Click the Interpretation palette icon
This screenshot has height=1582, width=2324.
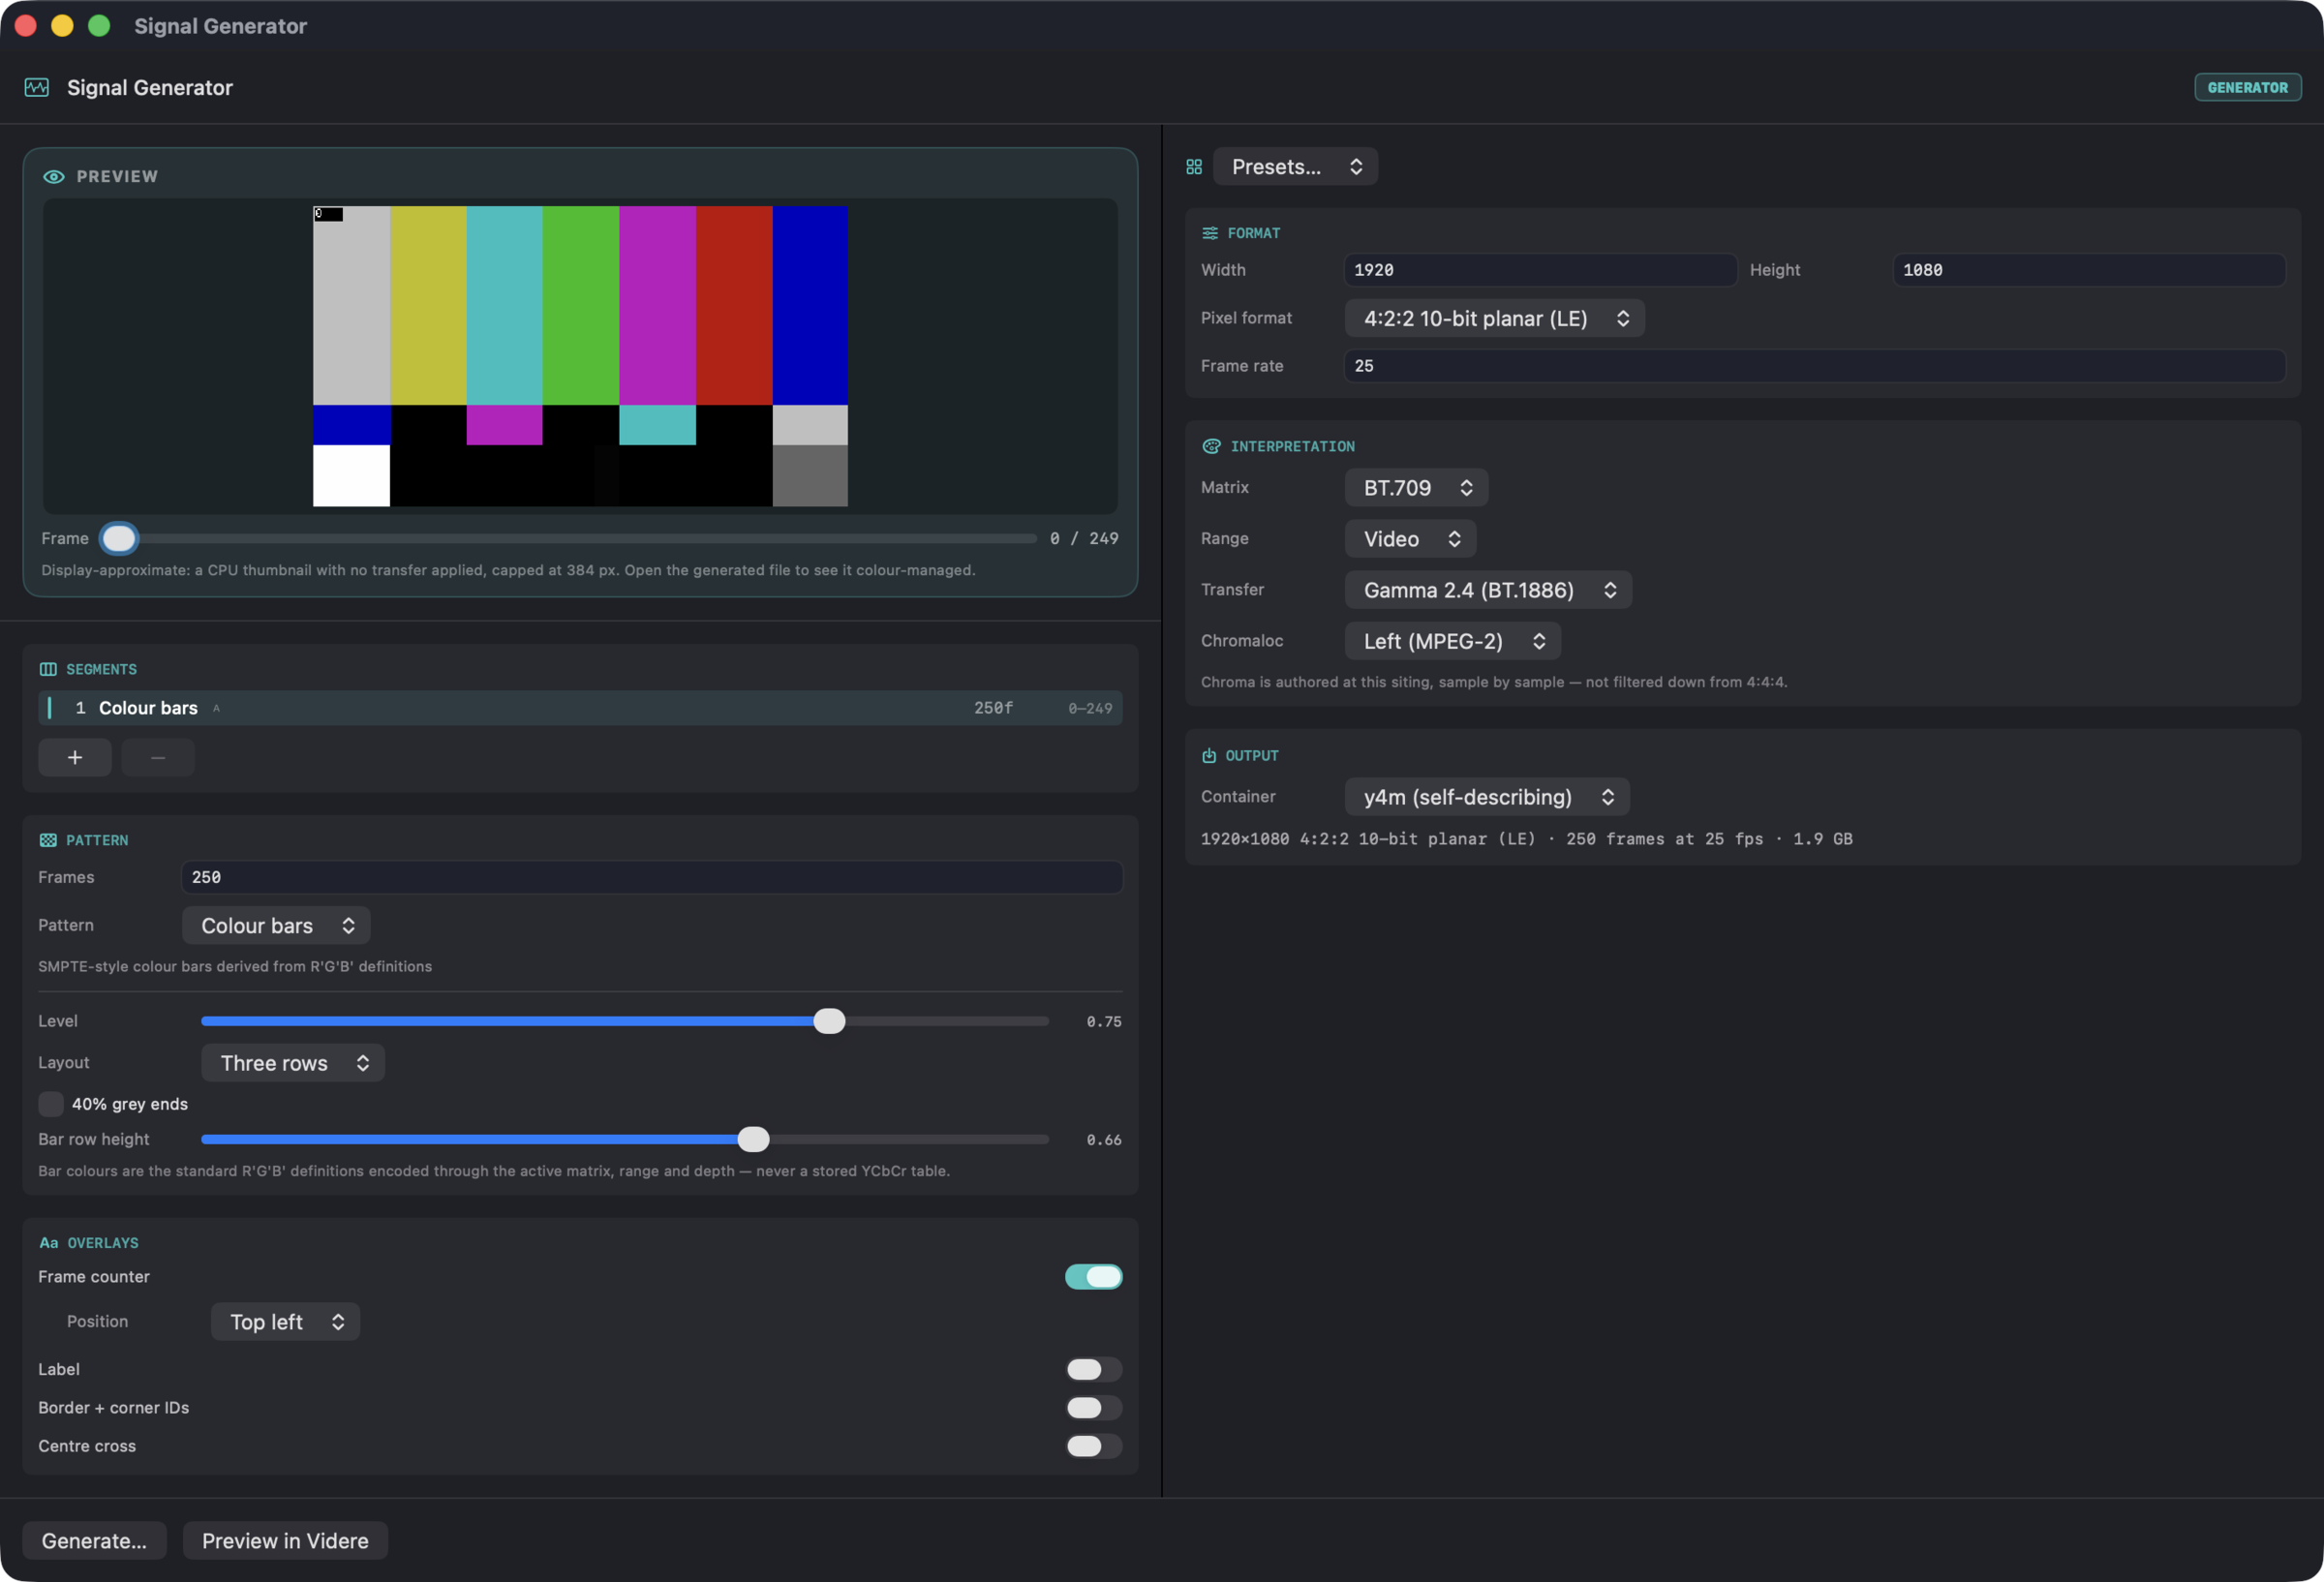point(1211,446)
